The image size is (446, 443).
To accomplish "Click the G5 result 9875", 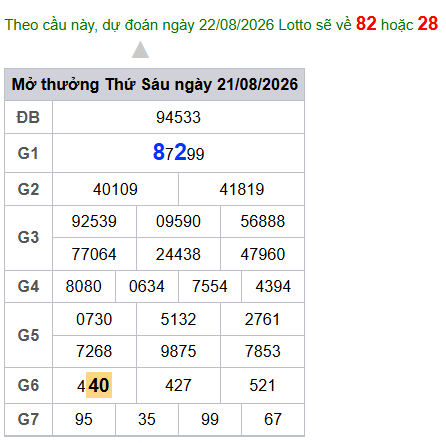I will click(x=178, y=351).
